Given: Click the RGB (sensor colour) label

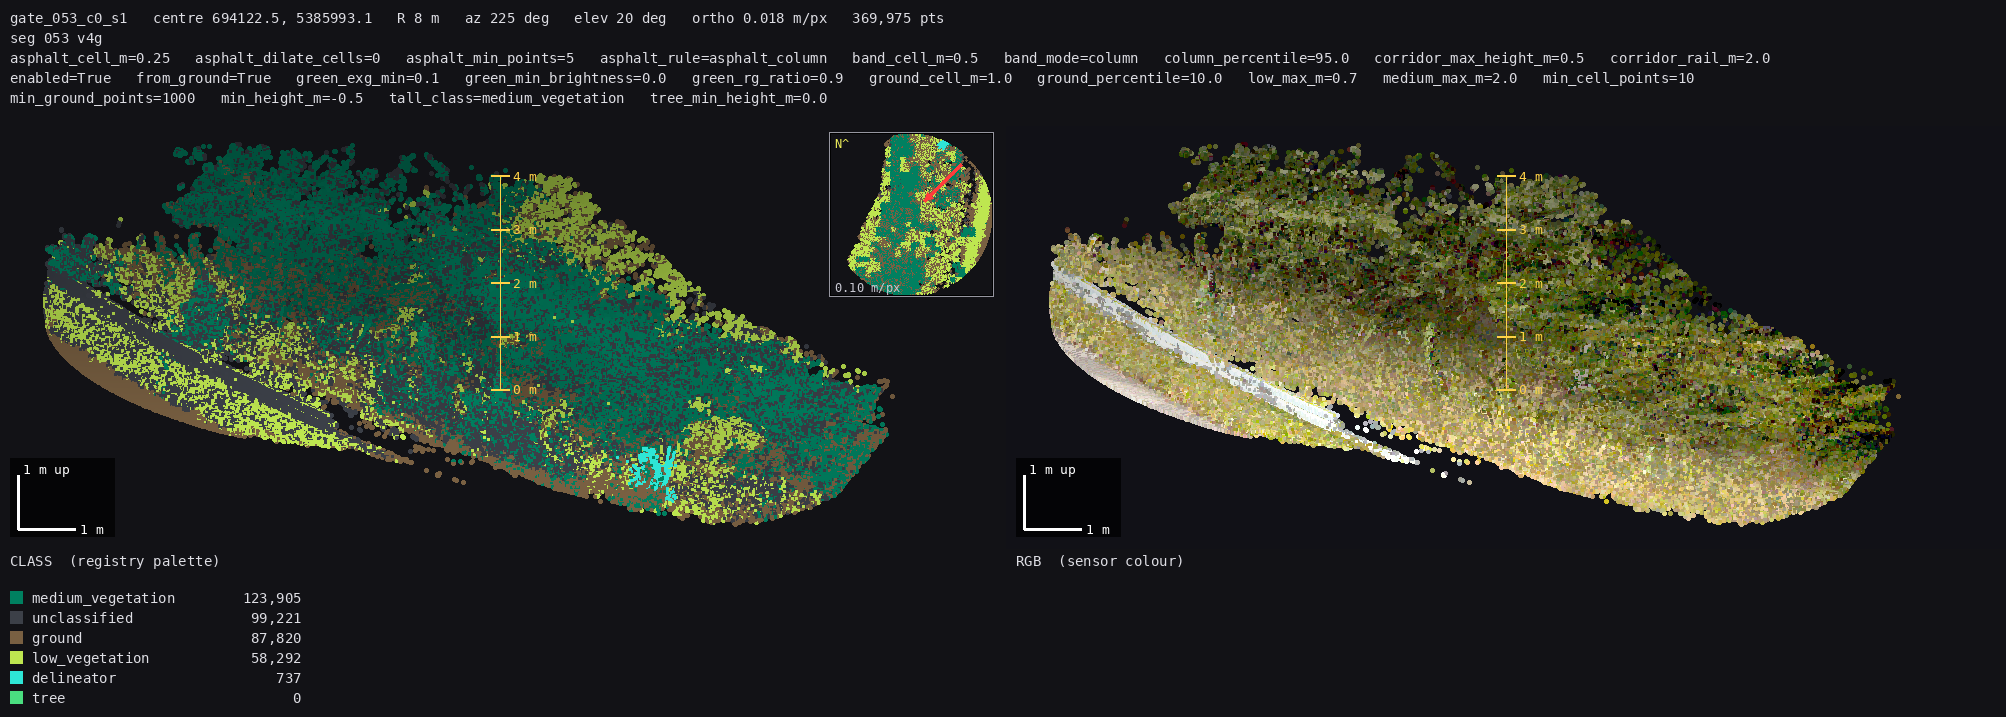Looking at the screenshot, I should [x=1100, y=561].
